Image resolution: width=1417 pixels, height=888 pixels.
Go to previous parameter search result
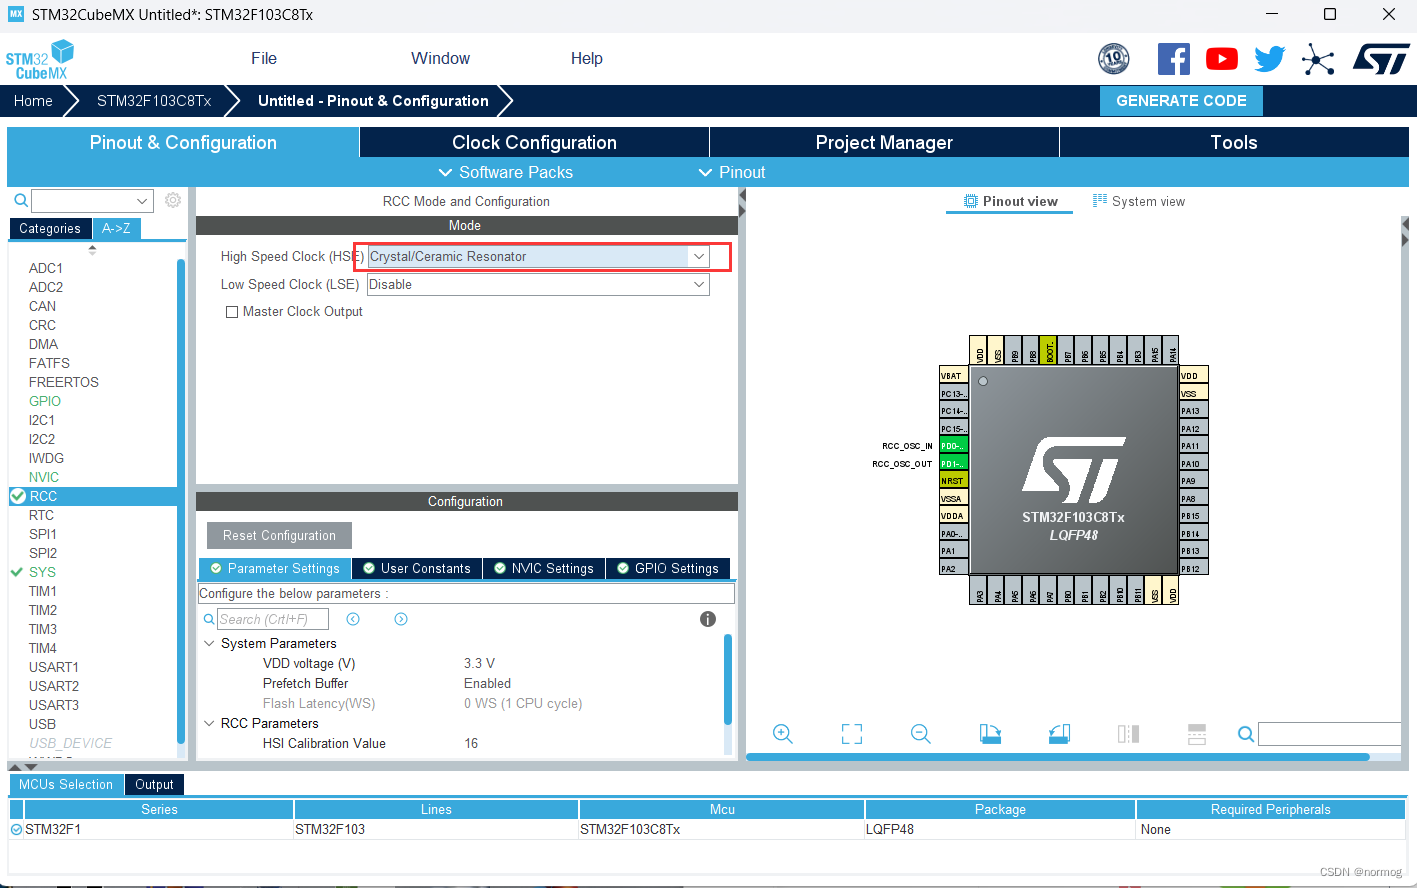point(353,619)
